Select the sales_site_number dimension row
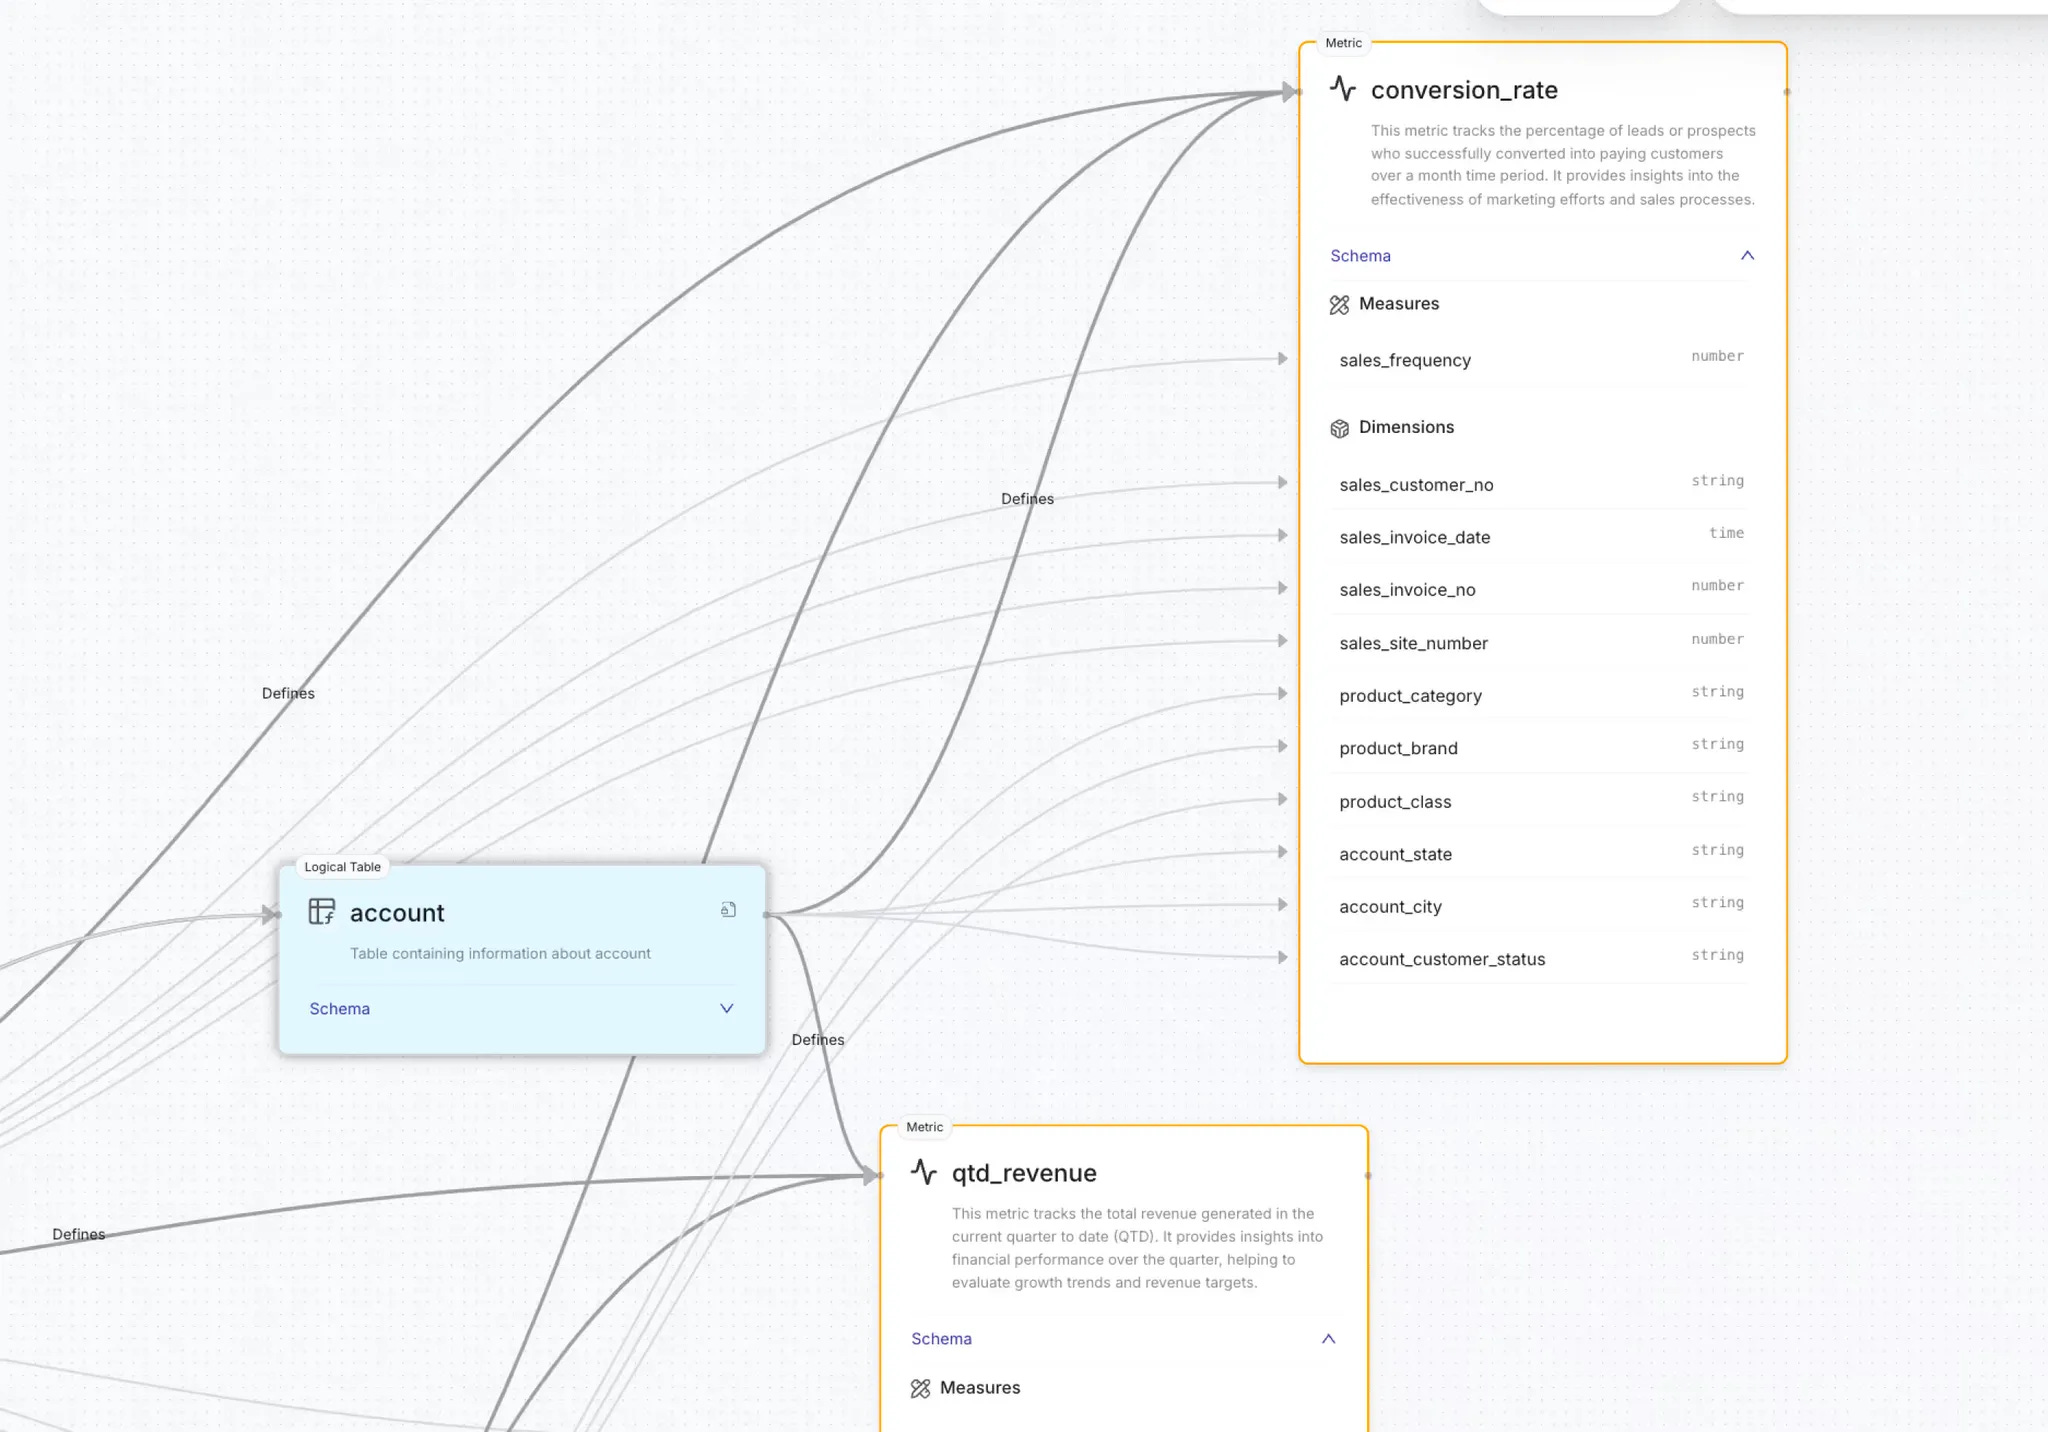 point(1541,642)
